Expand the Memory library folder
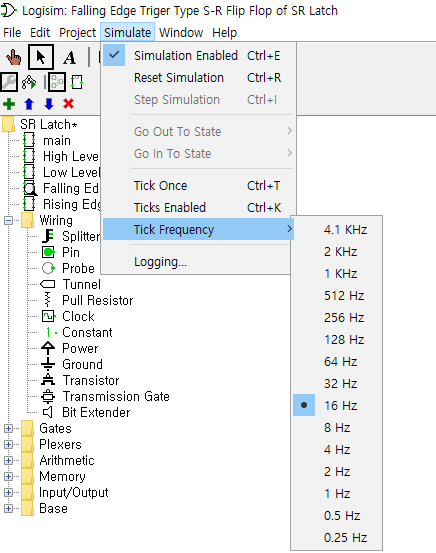 pyautogui.click(x=8, y=476)
